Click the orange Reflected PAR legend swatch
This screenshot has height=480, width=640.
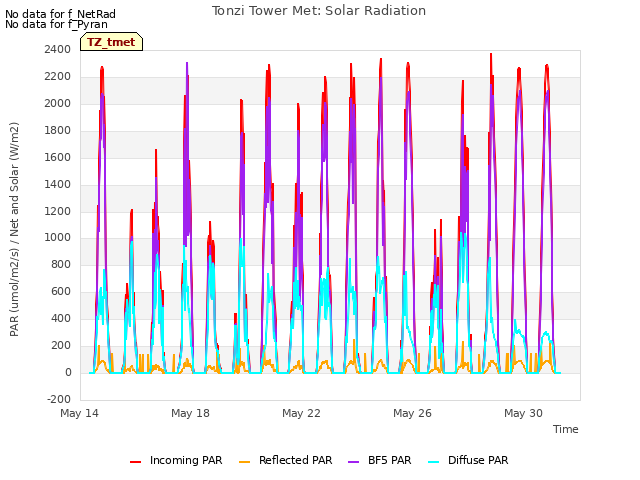pyautogui.click(x=244, y=462)
